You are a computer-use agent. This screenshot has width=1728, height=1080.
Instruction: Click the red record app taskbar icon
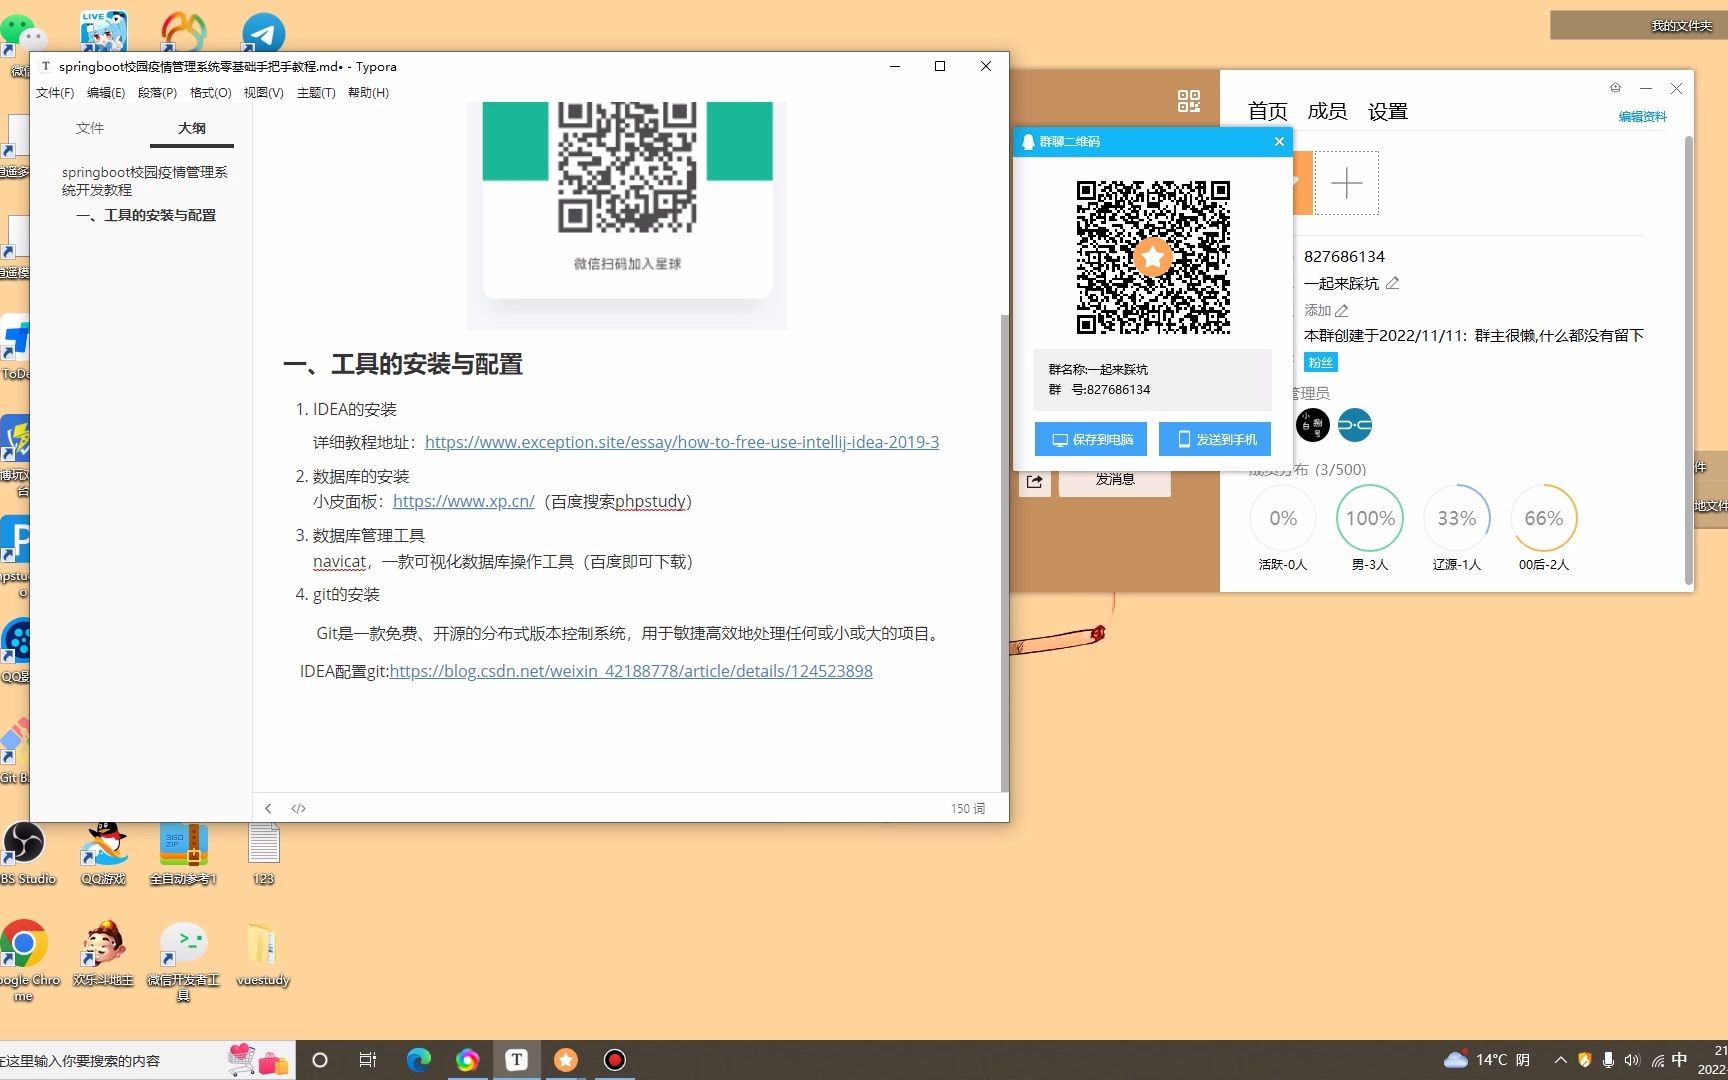tap(615, 1060)
